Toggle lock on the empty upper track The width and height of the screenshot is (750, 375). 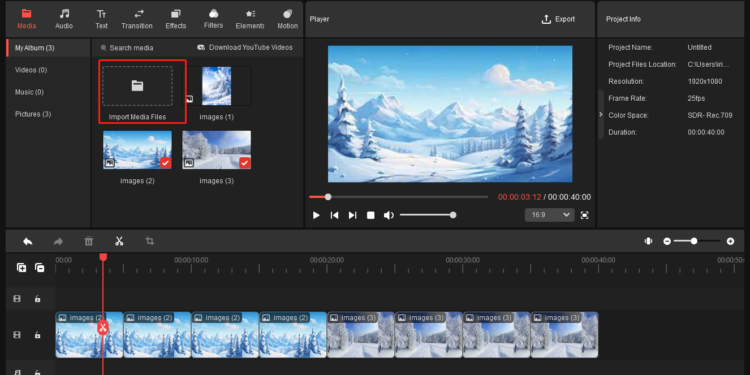point(37,299)
